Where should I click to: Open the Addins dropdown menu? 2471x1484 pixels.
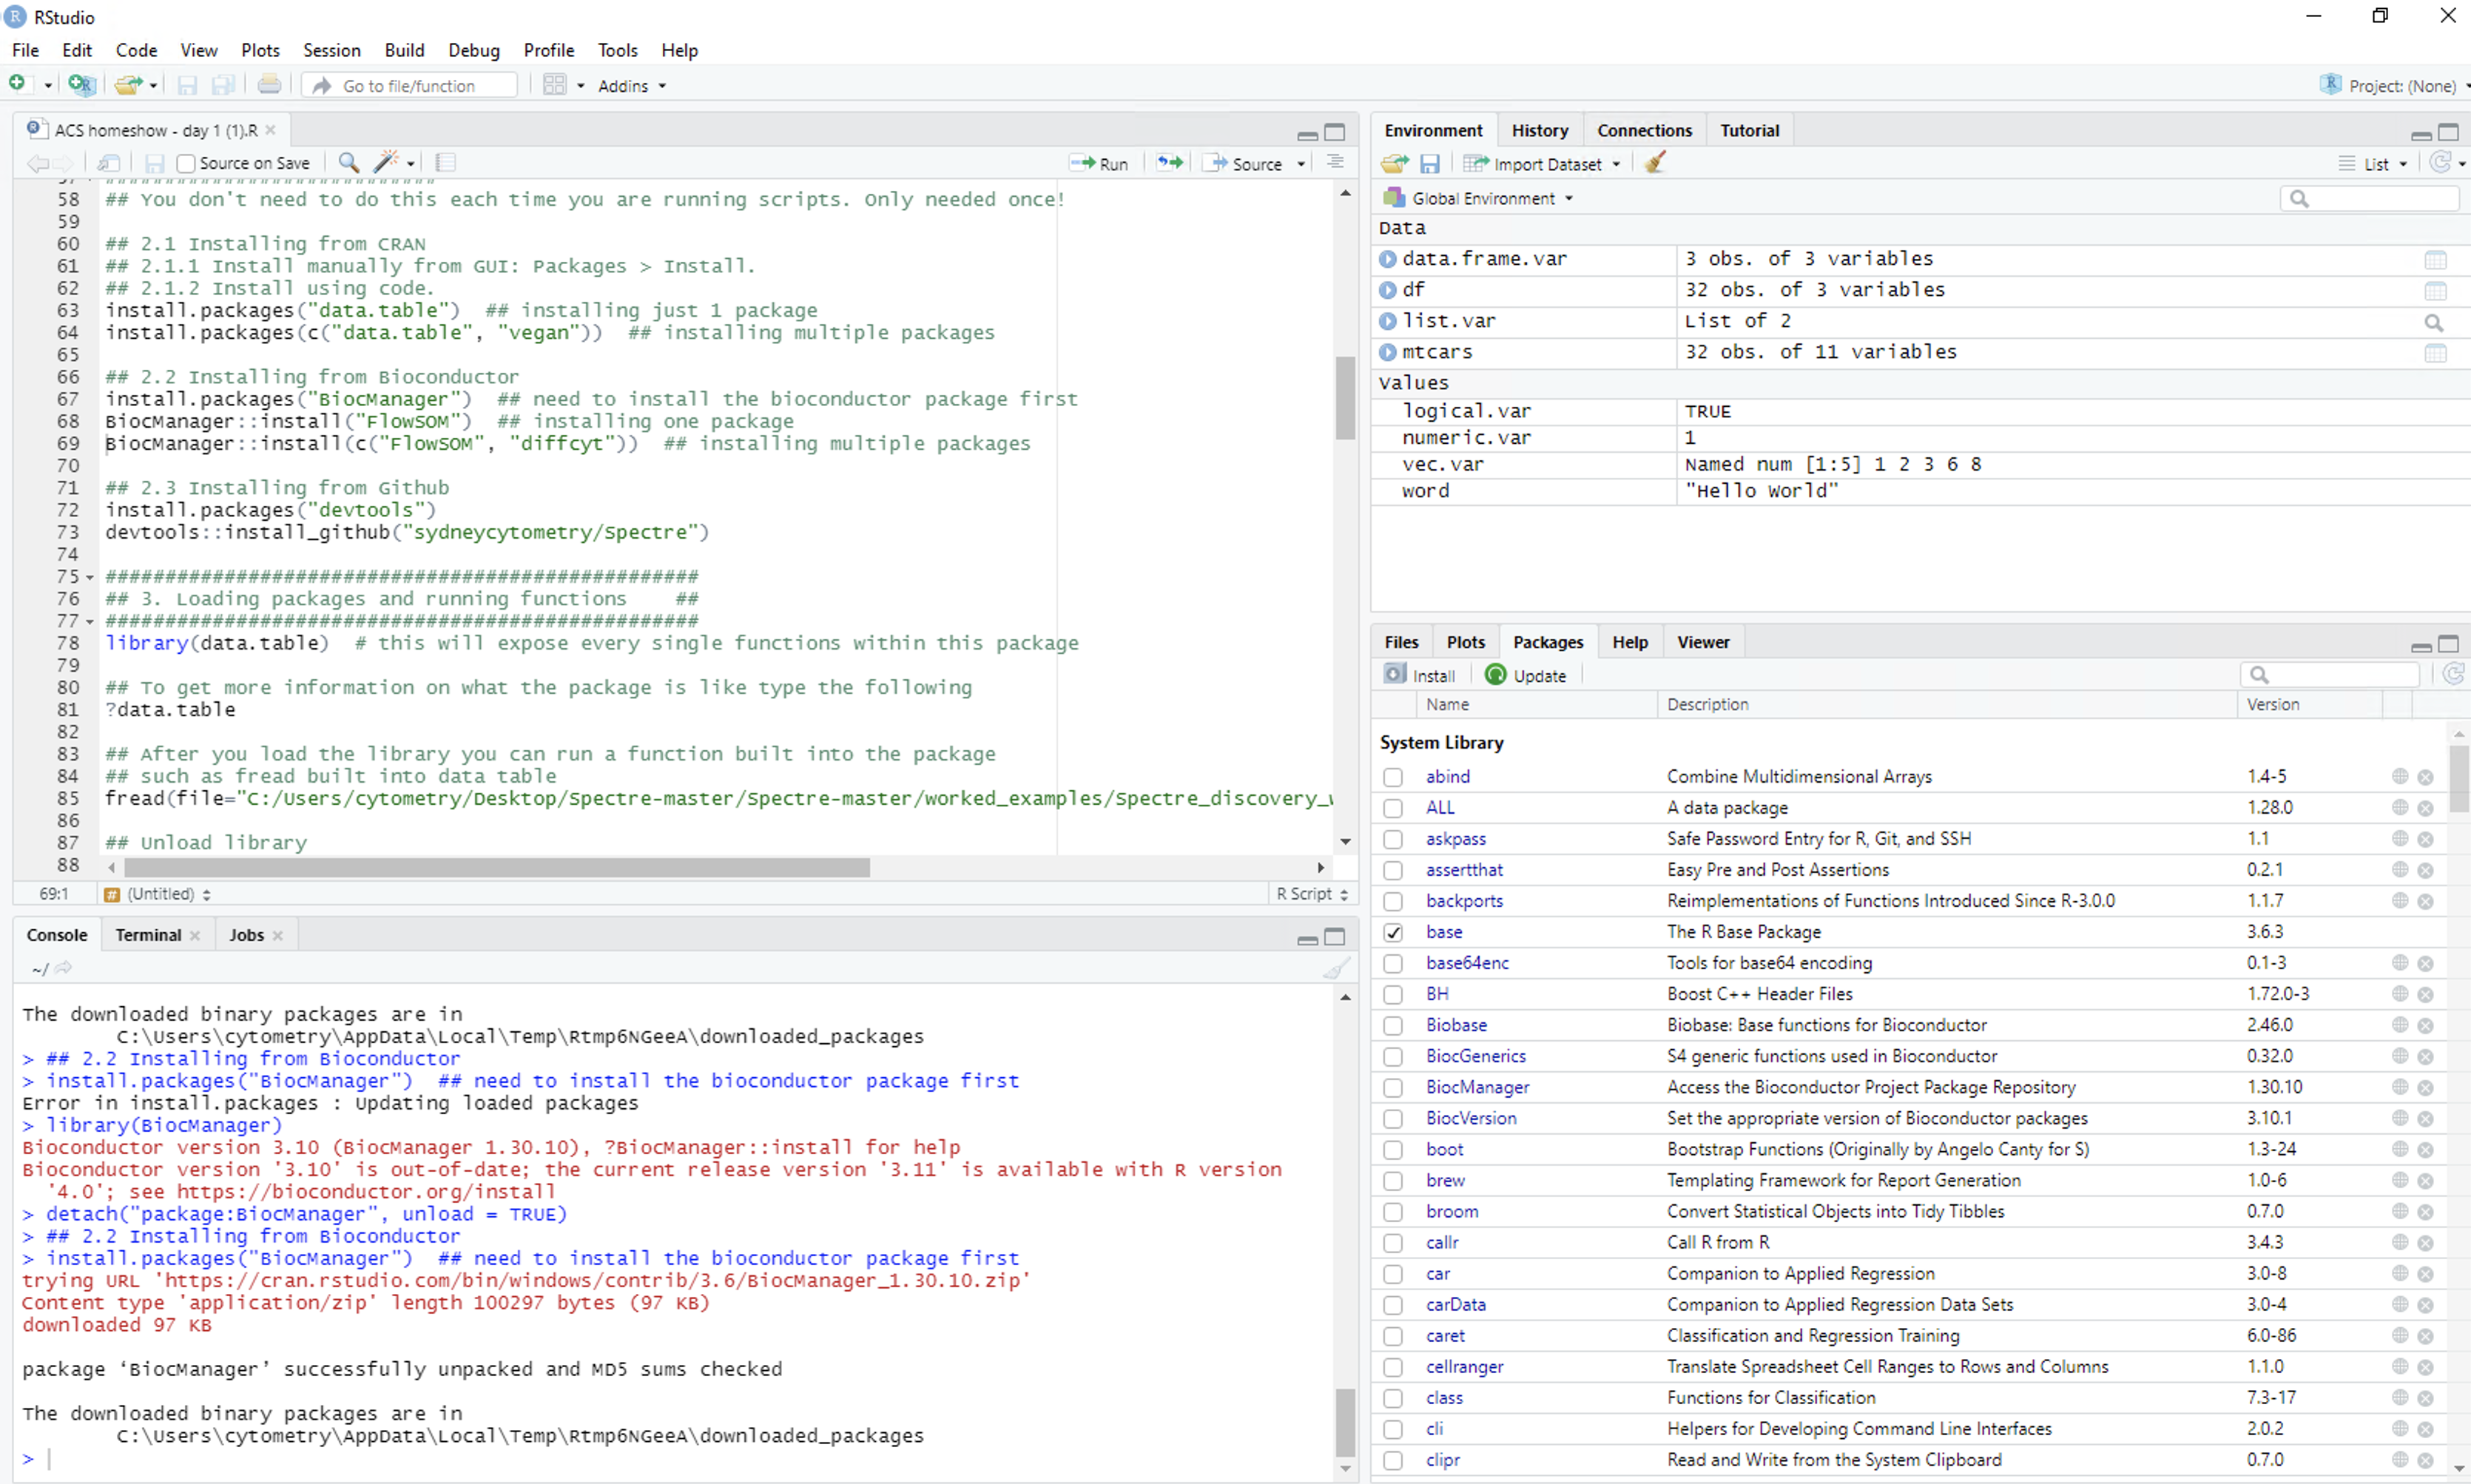tap(632, 86)
